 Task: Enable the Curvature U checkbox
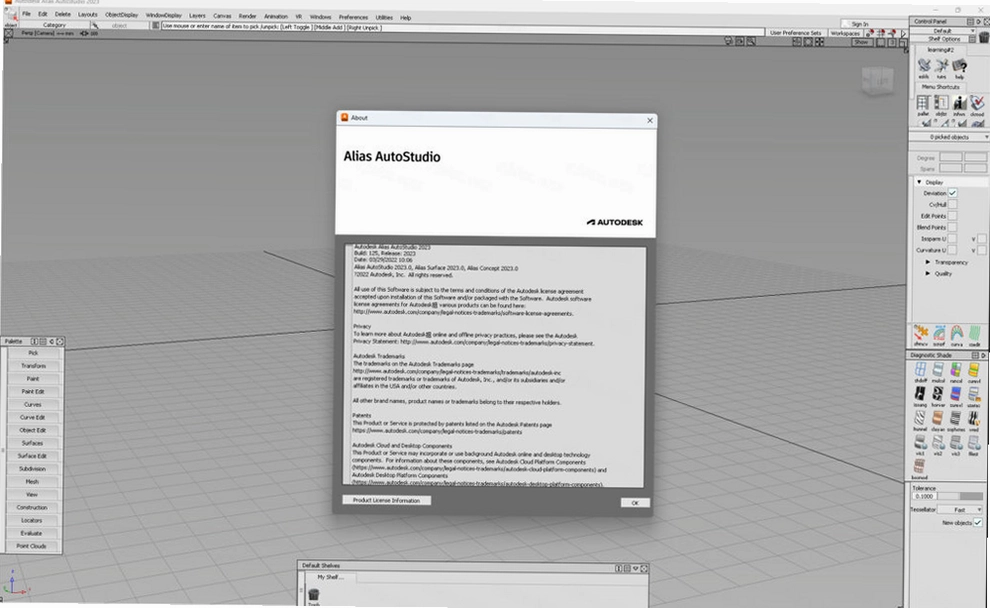tap(951, 249)
